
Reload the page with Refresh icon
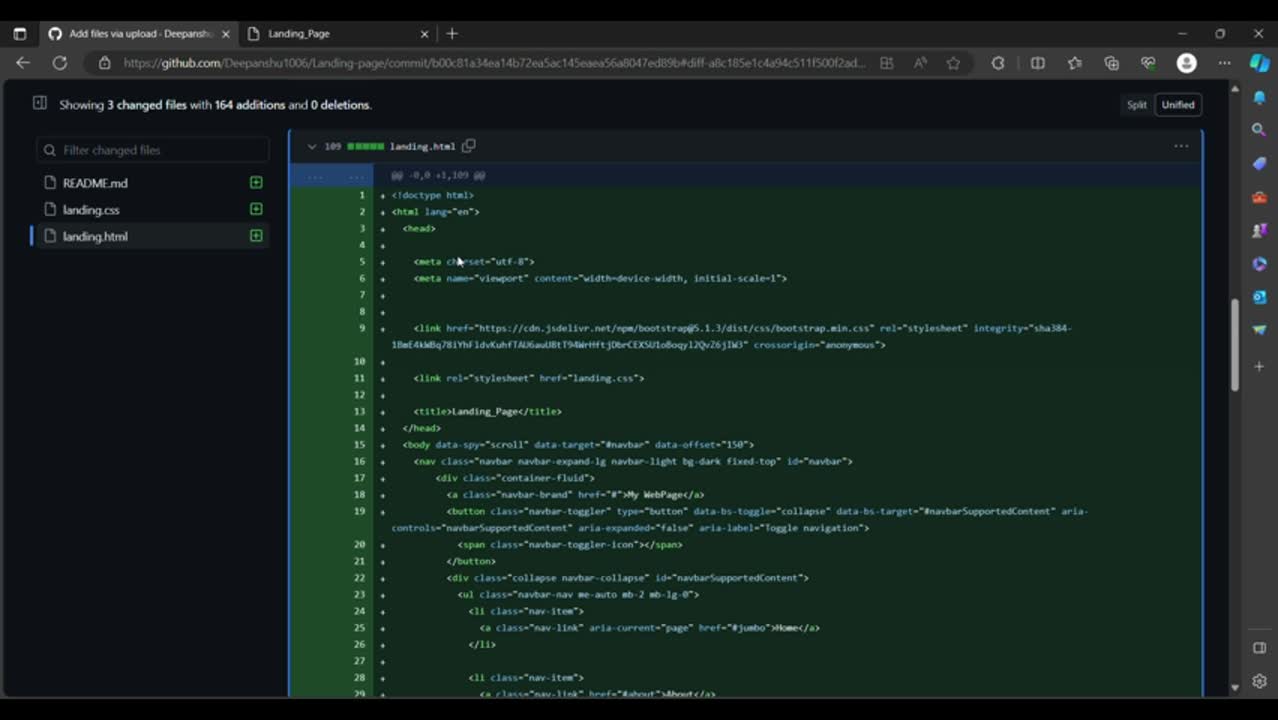coord(60,63)
